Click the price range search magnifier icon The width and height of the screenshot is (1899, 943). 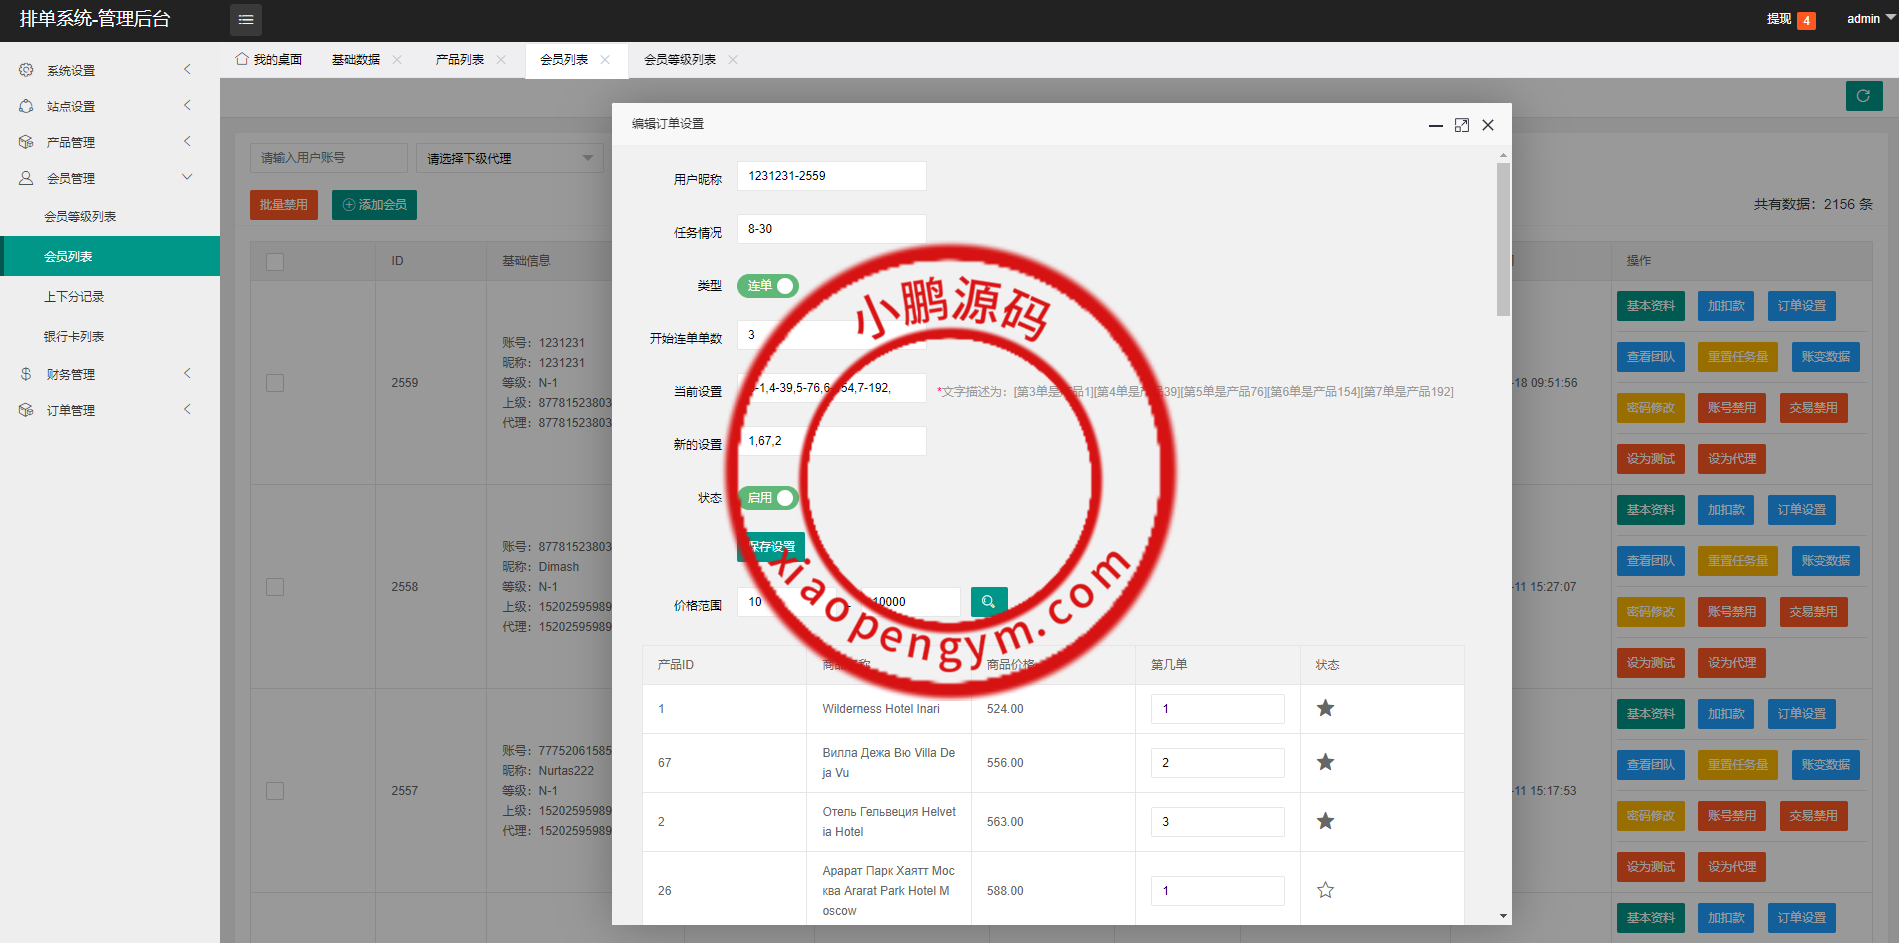(988, 602)
